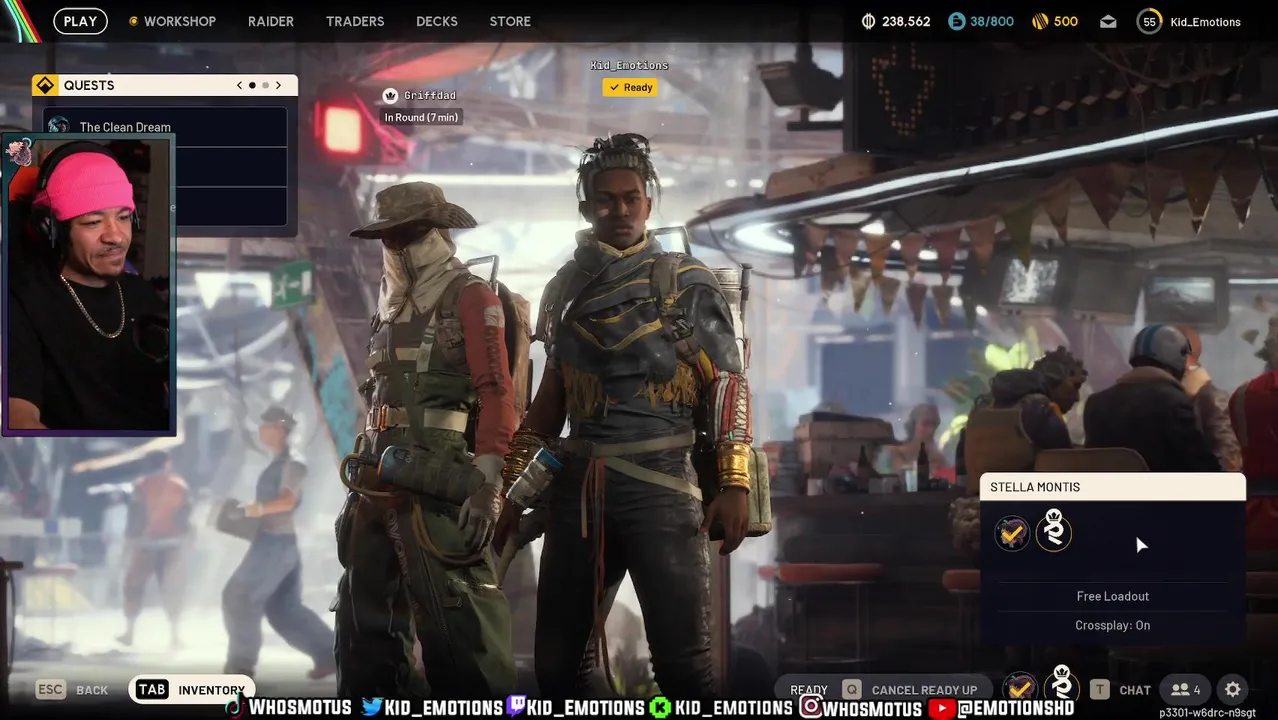Open the CHAT panel
The image size is (1278, 720).
pos(1135,690)
